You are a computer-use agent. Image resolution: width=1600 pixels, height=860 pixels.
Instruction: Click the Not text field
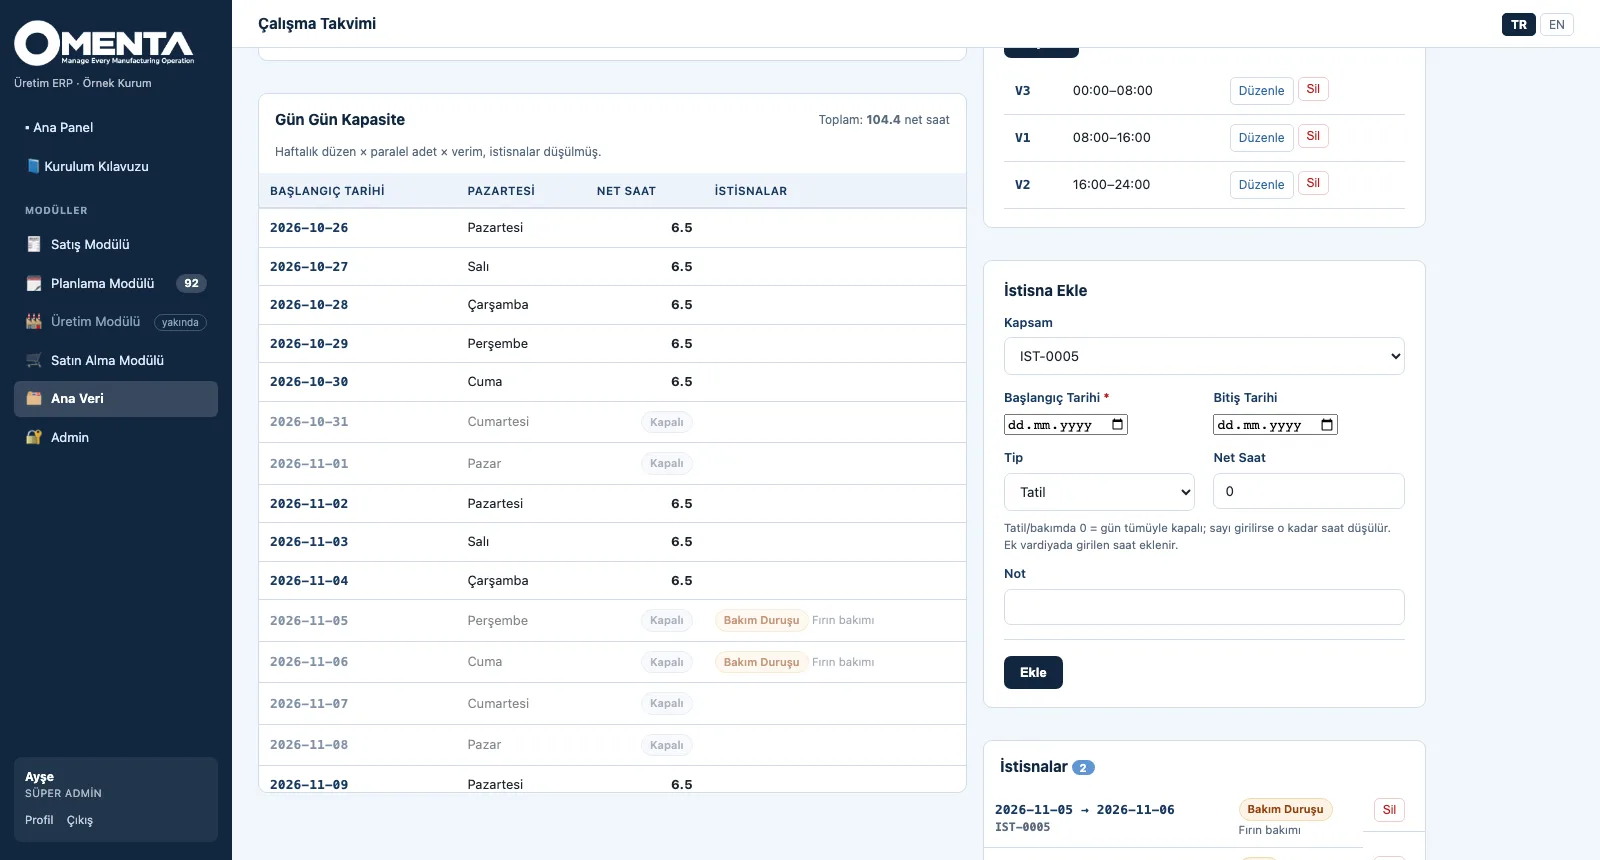[1204, 607]
